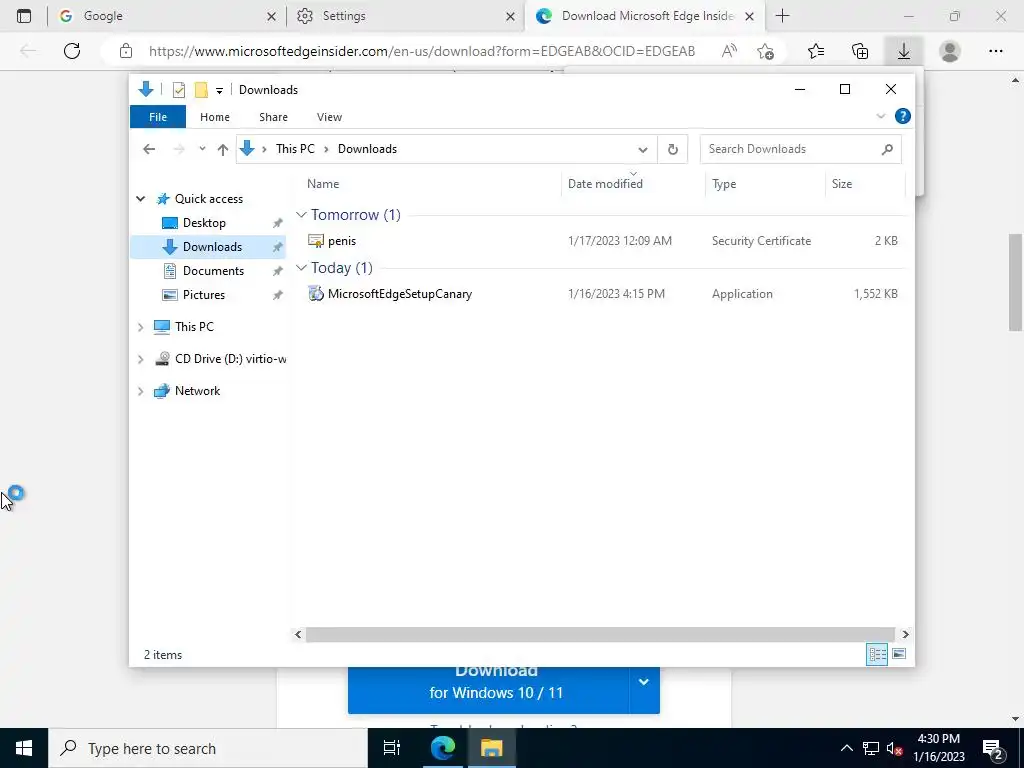This screenshot has height=768, width=1024.
Task: Click Explorer back navigation arrow
Action: pos(149,150)
